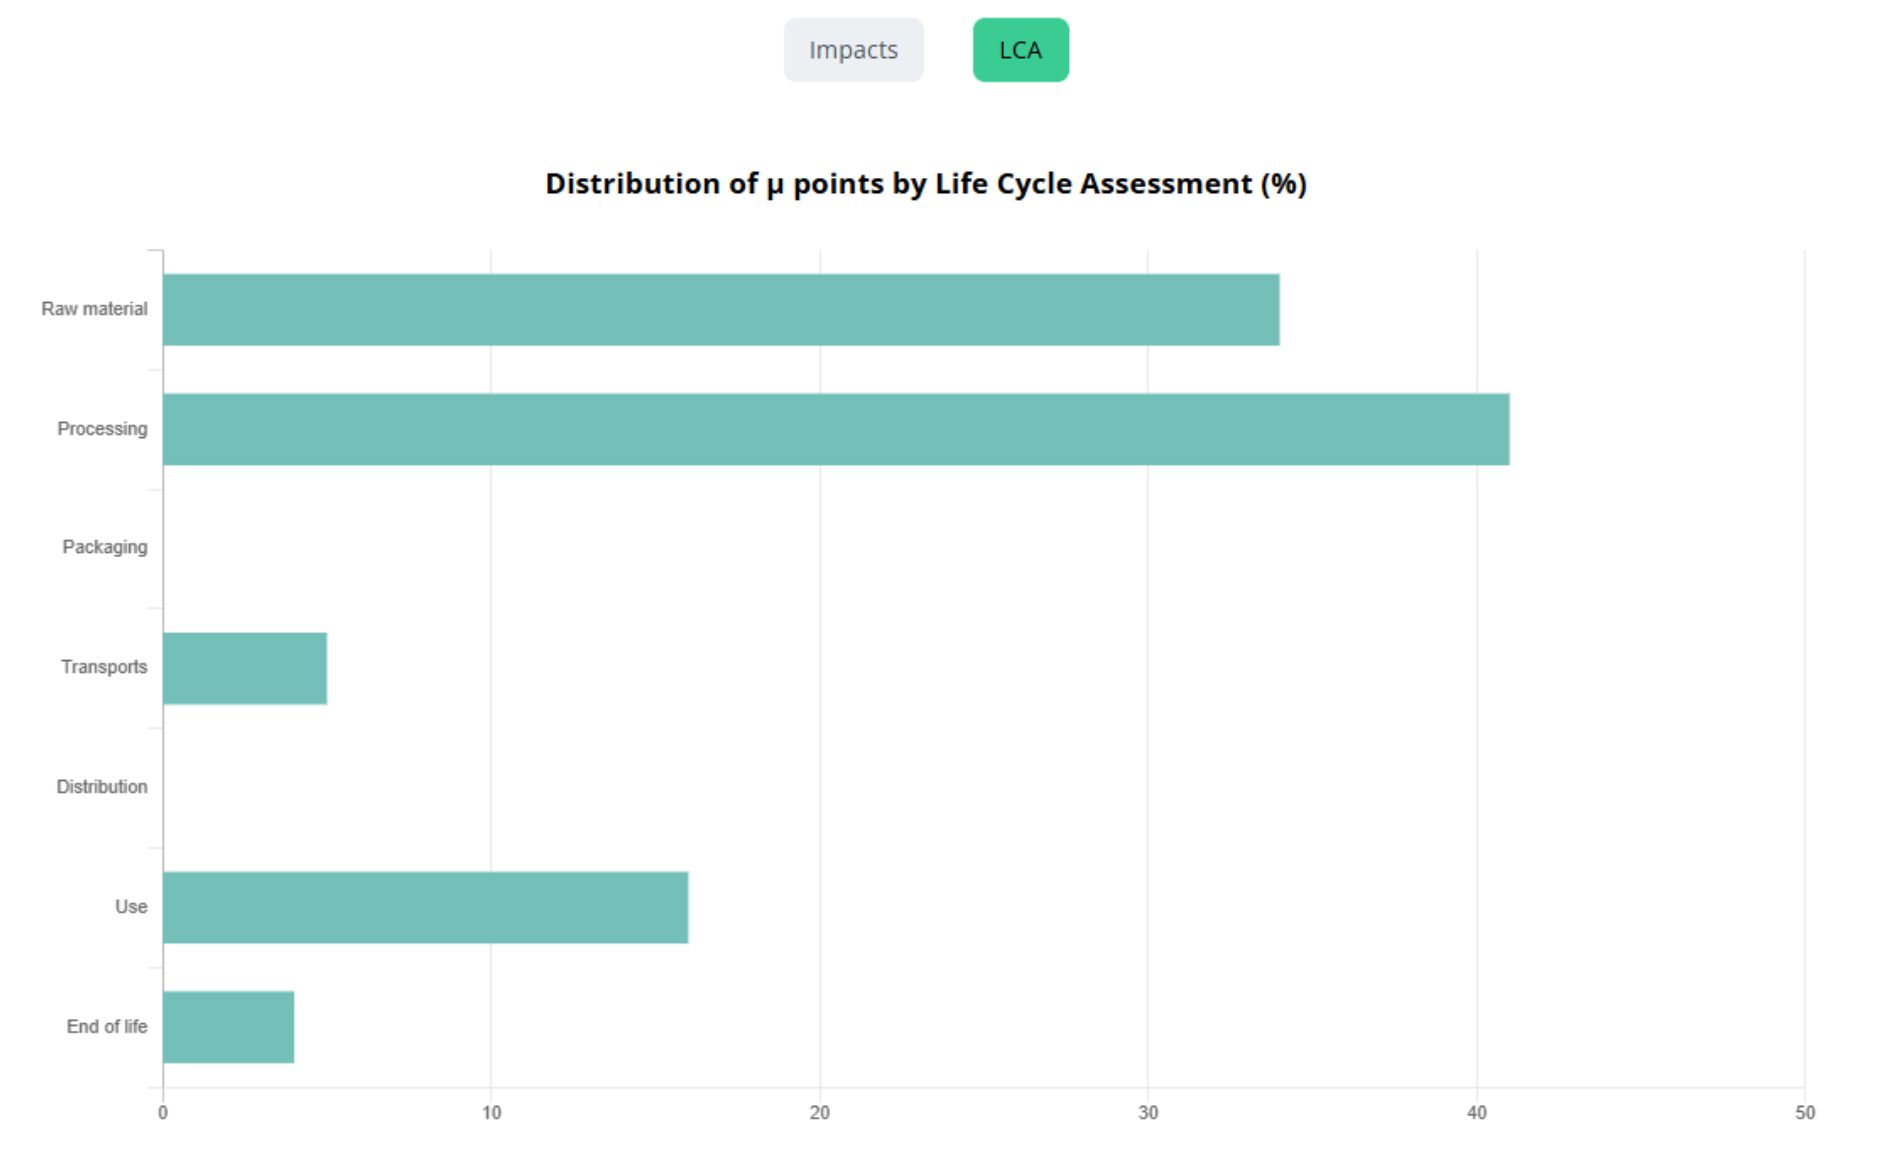Click the Packaging category label
The width and height of the screenshot is (1898, 1176).
[104, 547]
